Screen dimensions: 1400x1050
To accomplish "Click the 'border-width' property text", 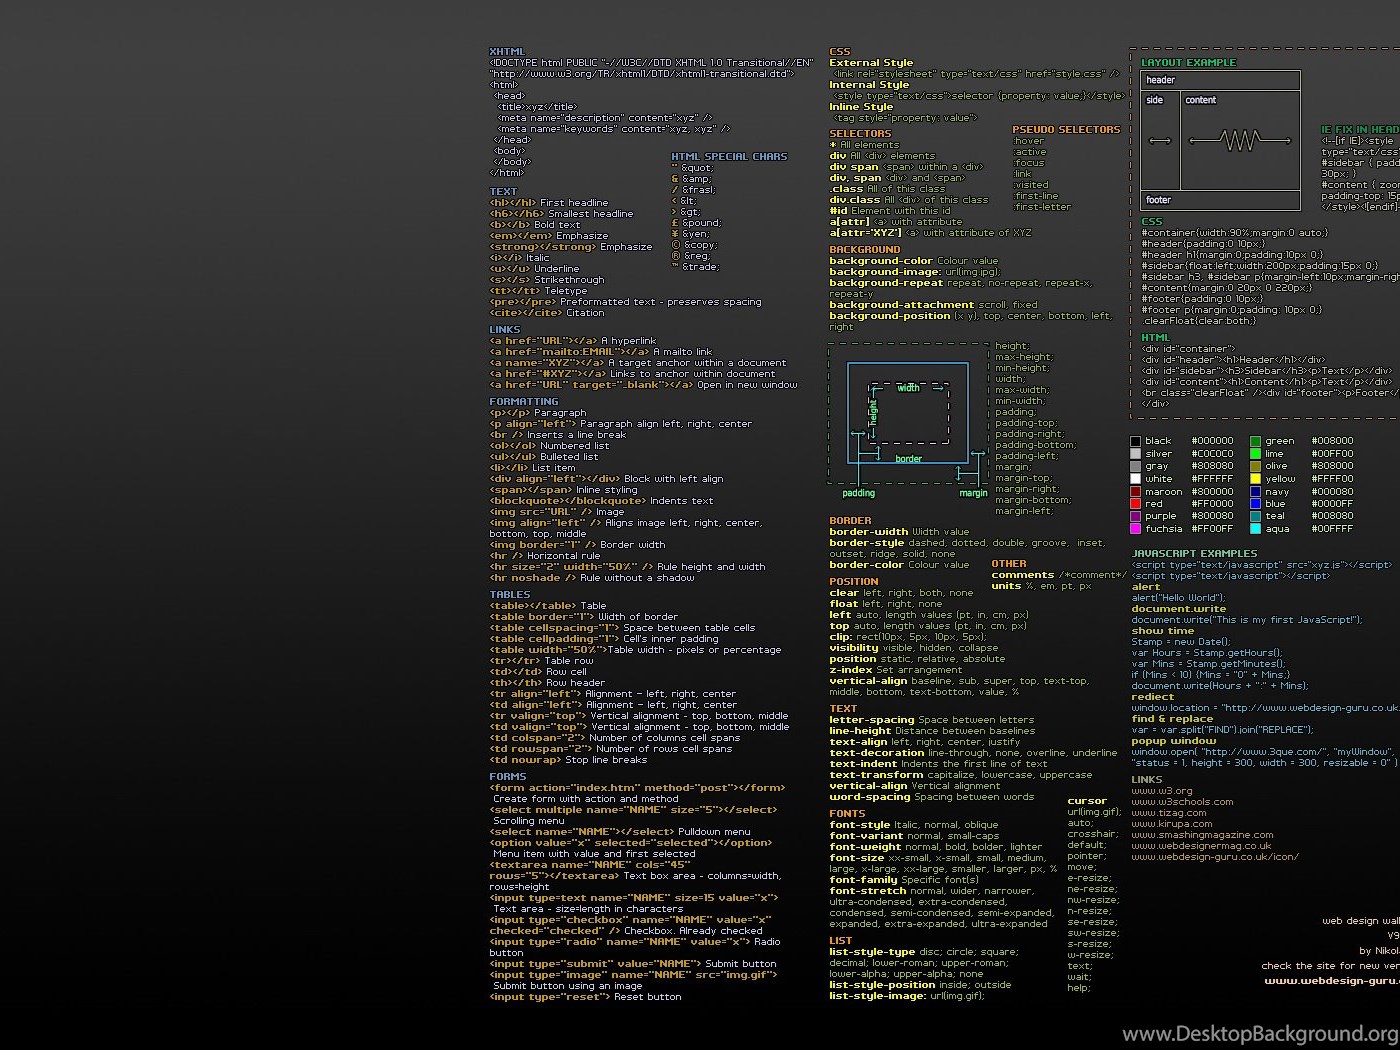I will tap(869, 532).
